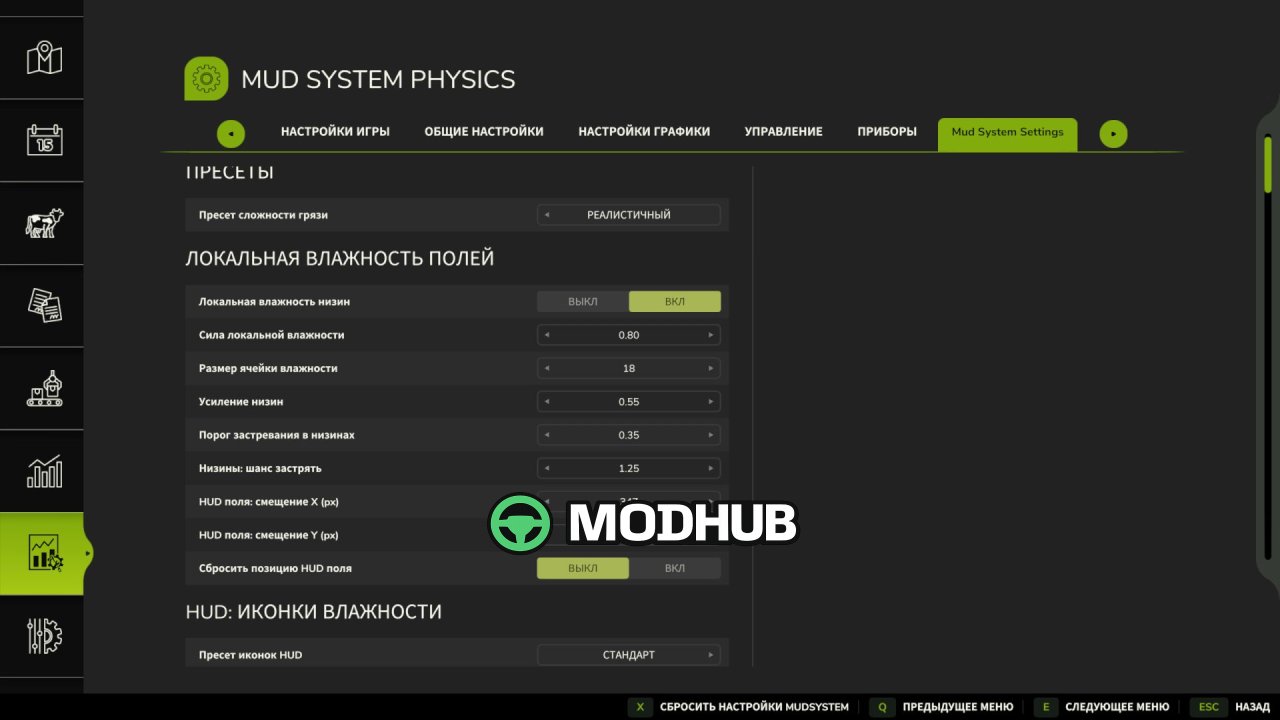
Task: Select next Пресет иконок HUD option
Action: click(x=711, y=655)
